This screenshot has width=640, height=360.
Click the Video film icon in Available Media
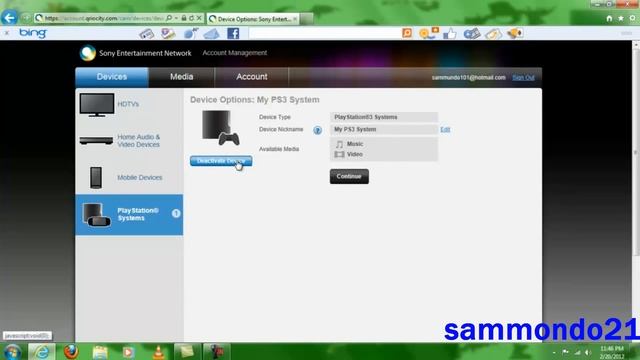(339, 154)
